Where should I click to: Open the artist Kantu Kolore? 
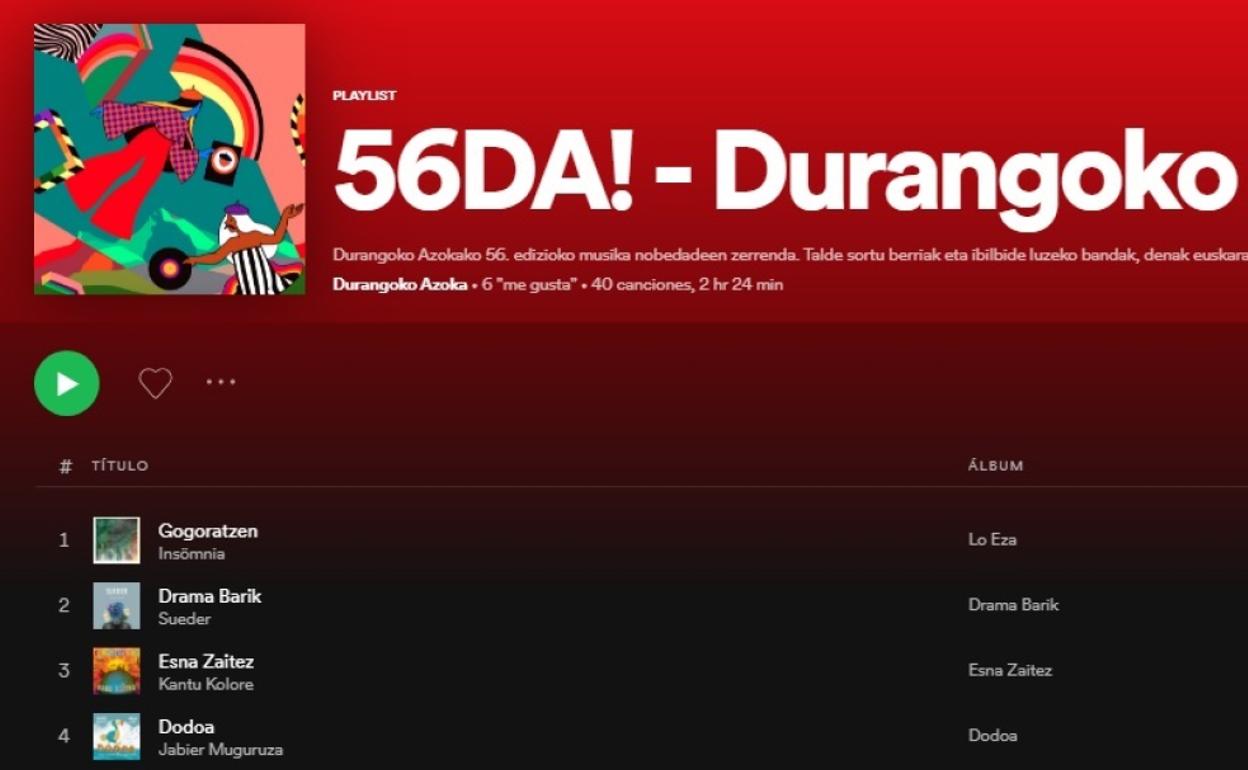(205, 685)
